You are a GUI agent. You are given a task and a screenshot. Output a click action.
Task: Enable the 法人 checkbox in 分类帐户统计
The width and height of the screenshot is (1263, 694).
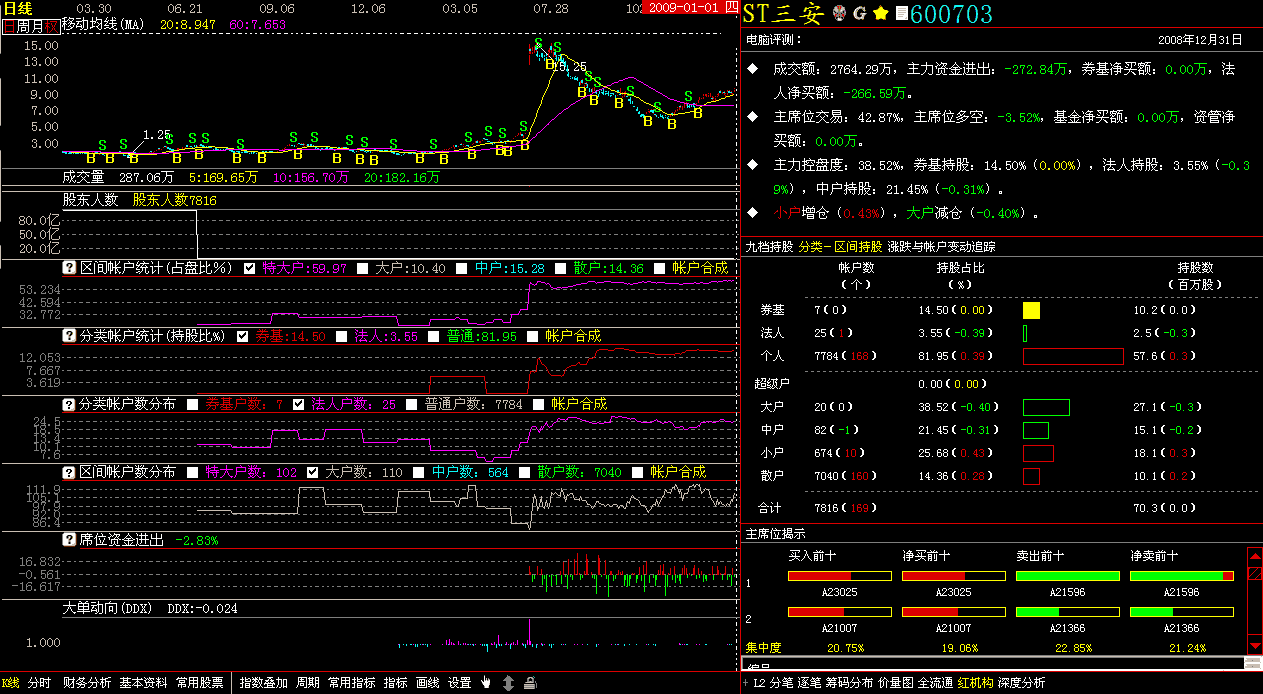pyautogui.click(x=342, y=336)
